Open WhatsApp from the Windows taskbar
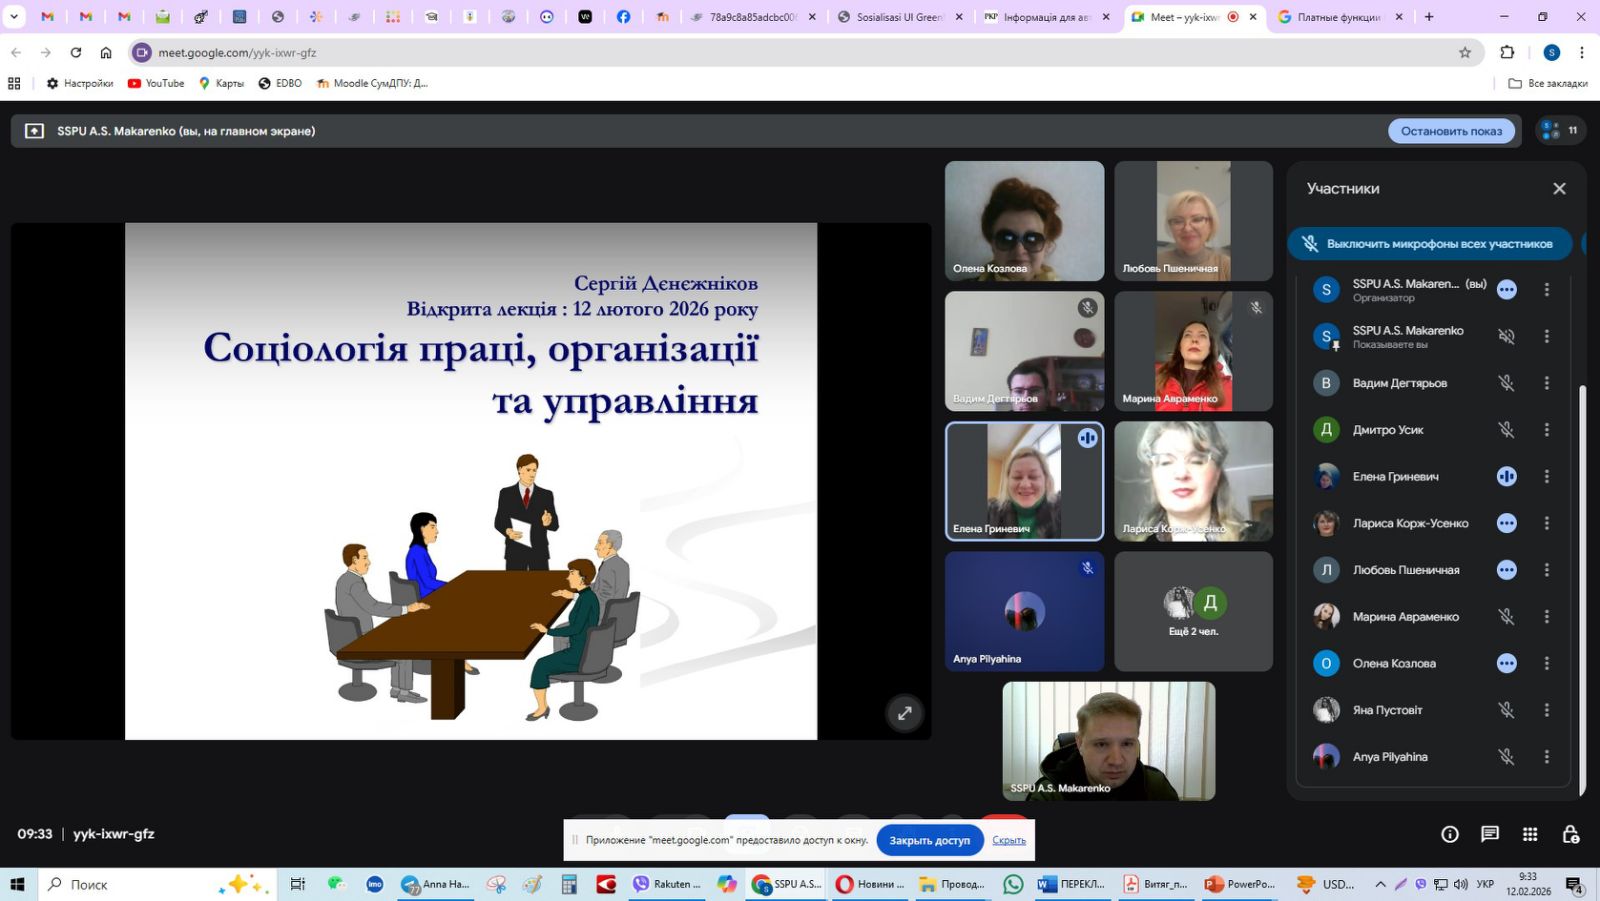Viewport: 1600px width, 901px height. tap(1013, 884)
